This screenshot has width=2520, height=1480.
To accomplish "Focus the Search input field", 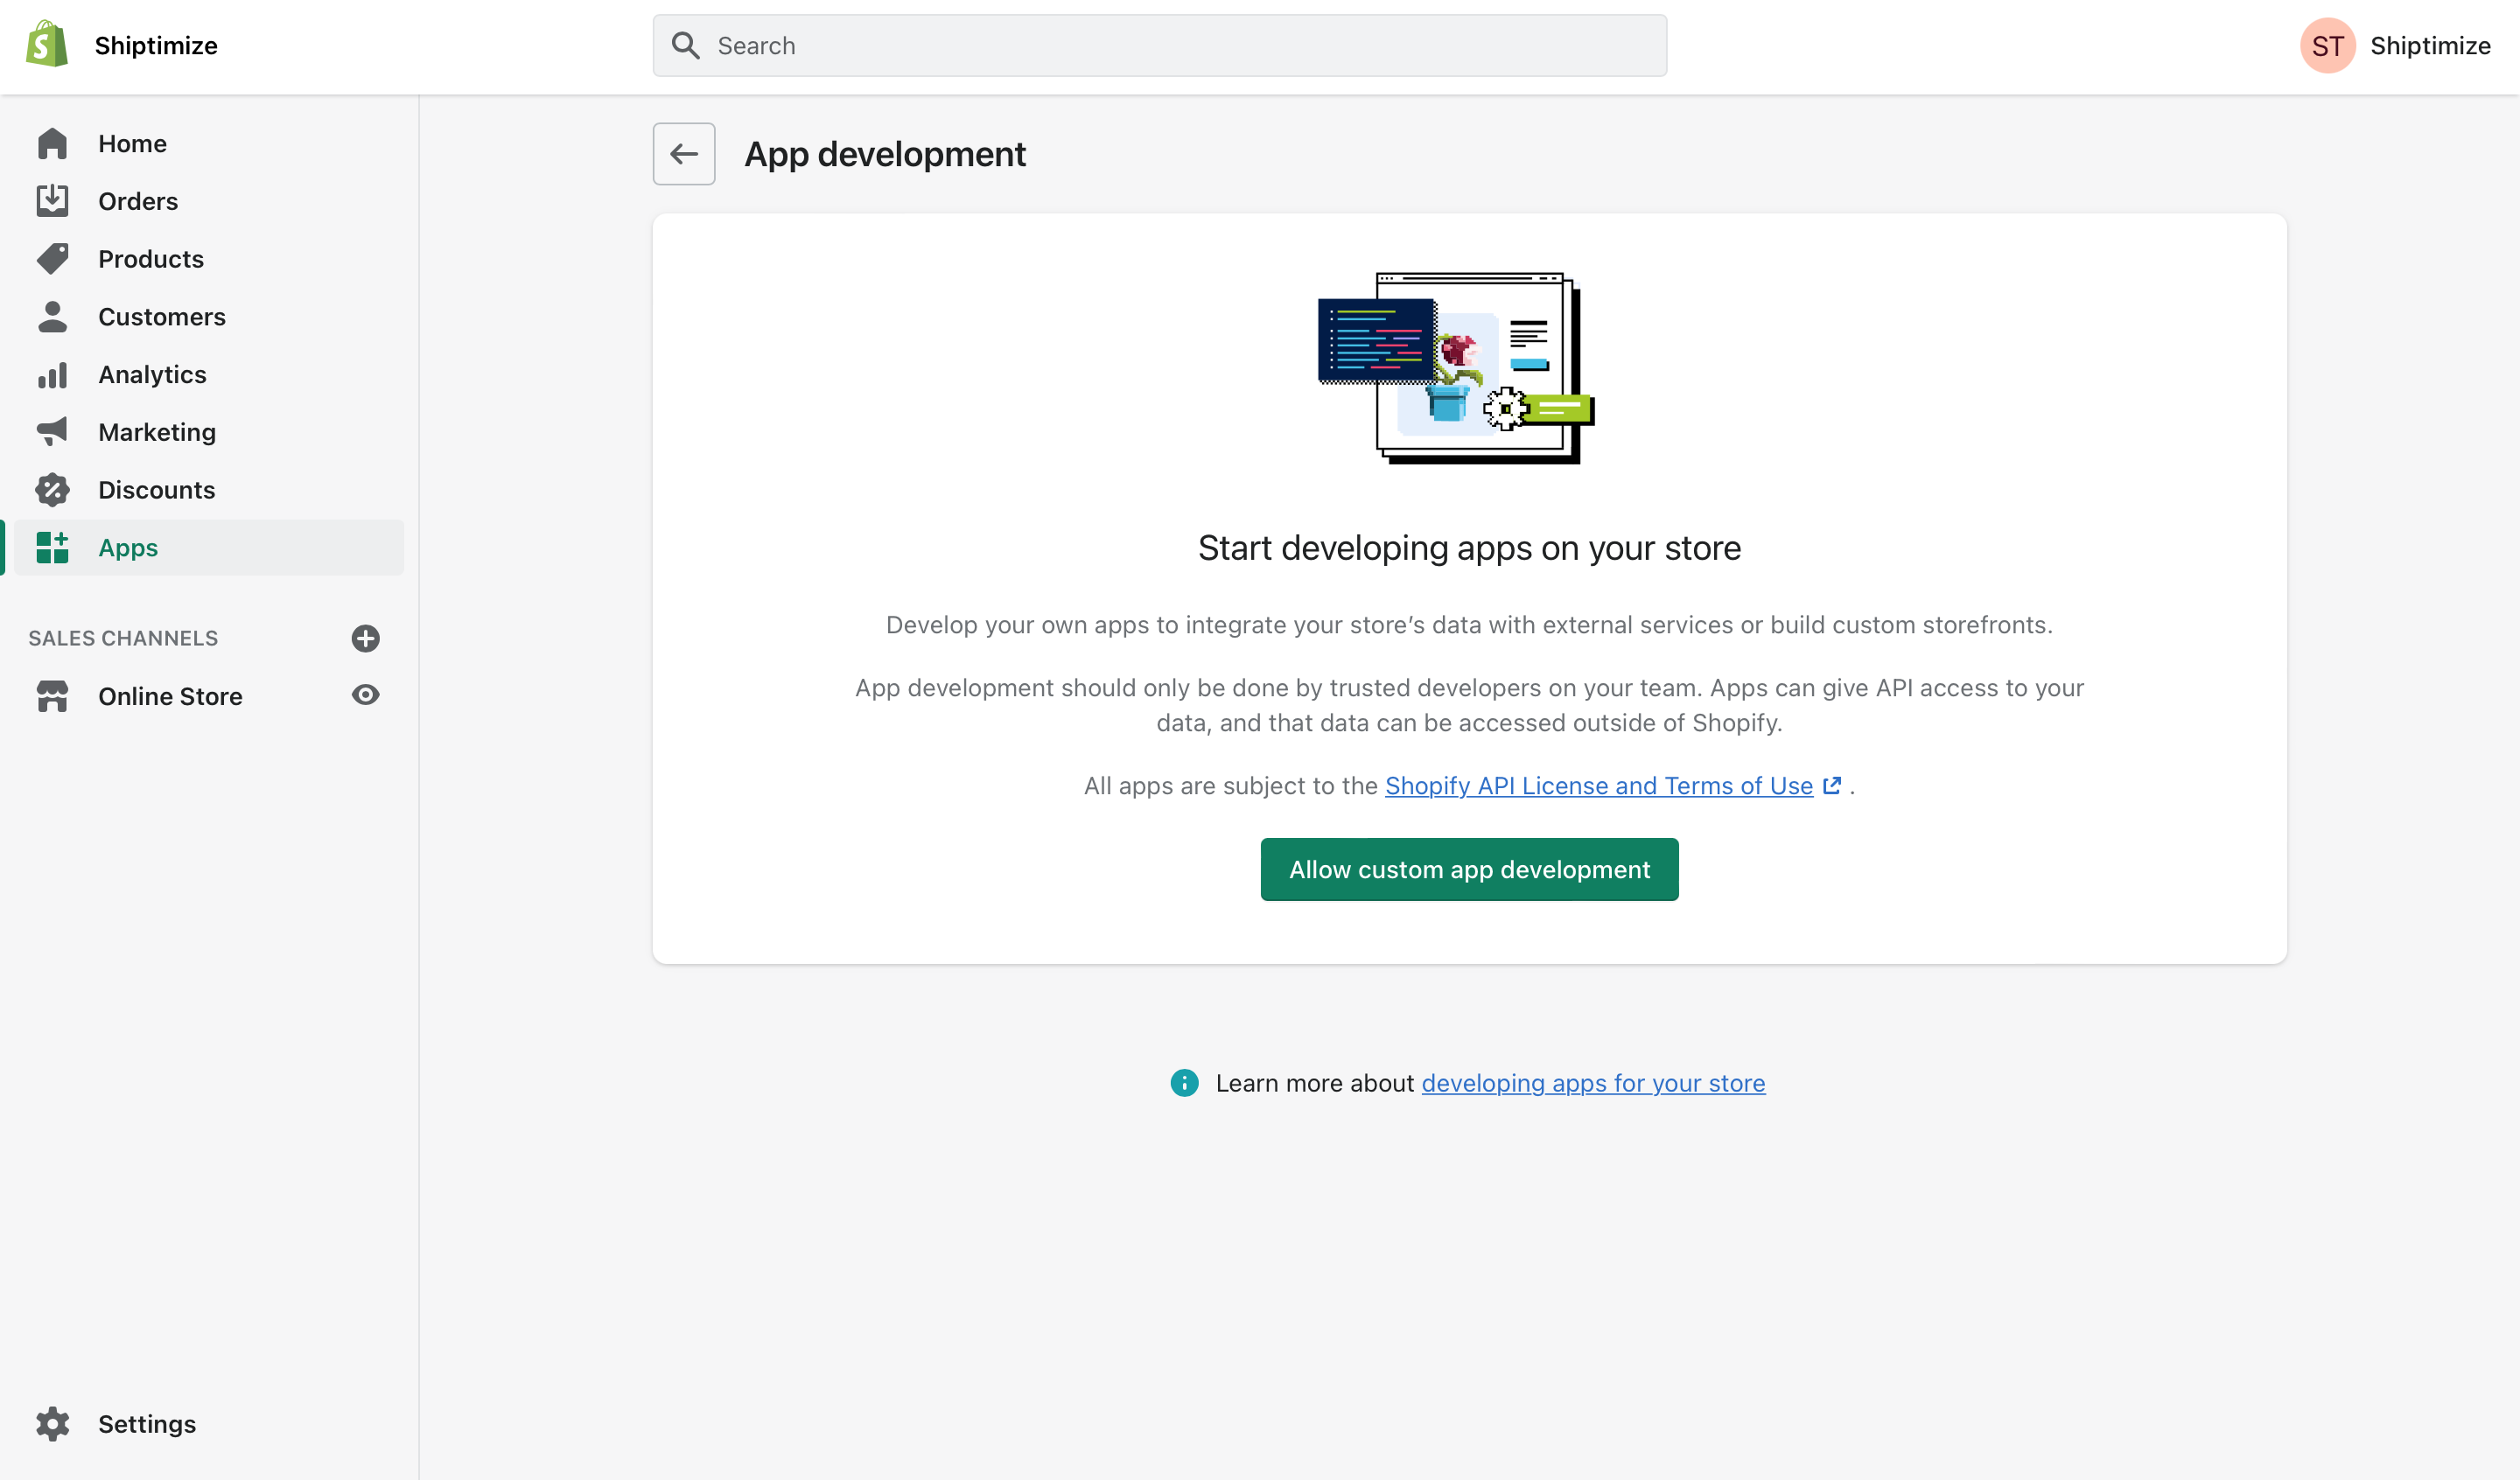I will point(1160,46).
